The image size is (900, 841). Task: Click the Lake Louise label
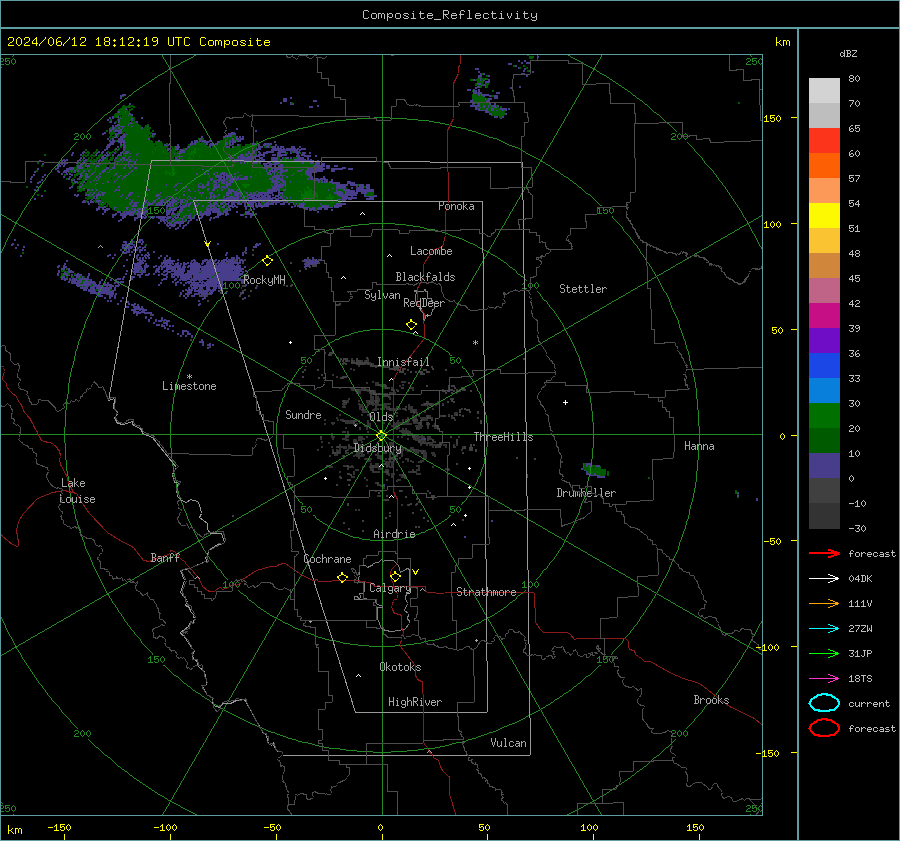[x=77, y=491]
